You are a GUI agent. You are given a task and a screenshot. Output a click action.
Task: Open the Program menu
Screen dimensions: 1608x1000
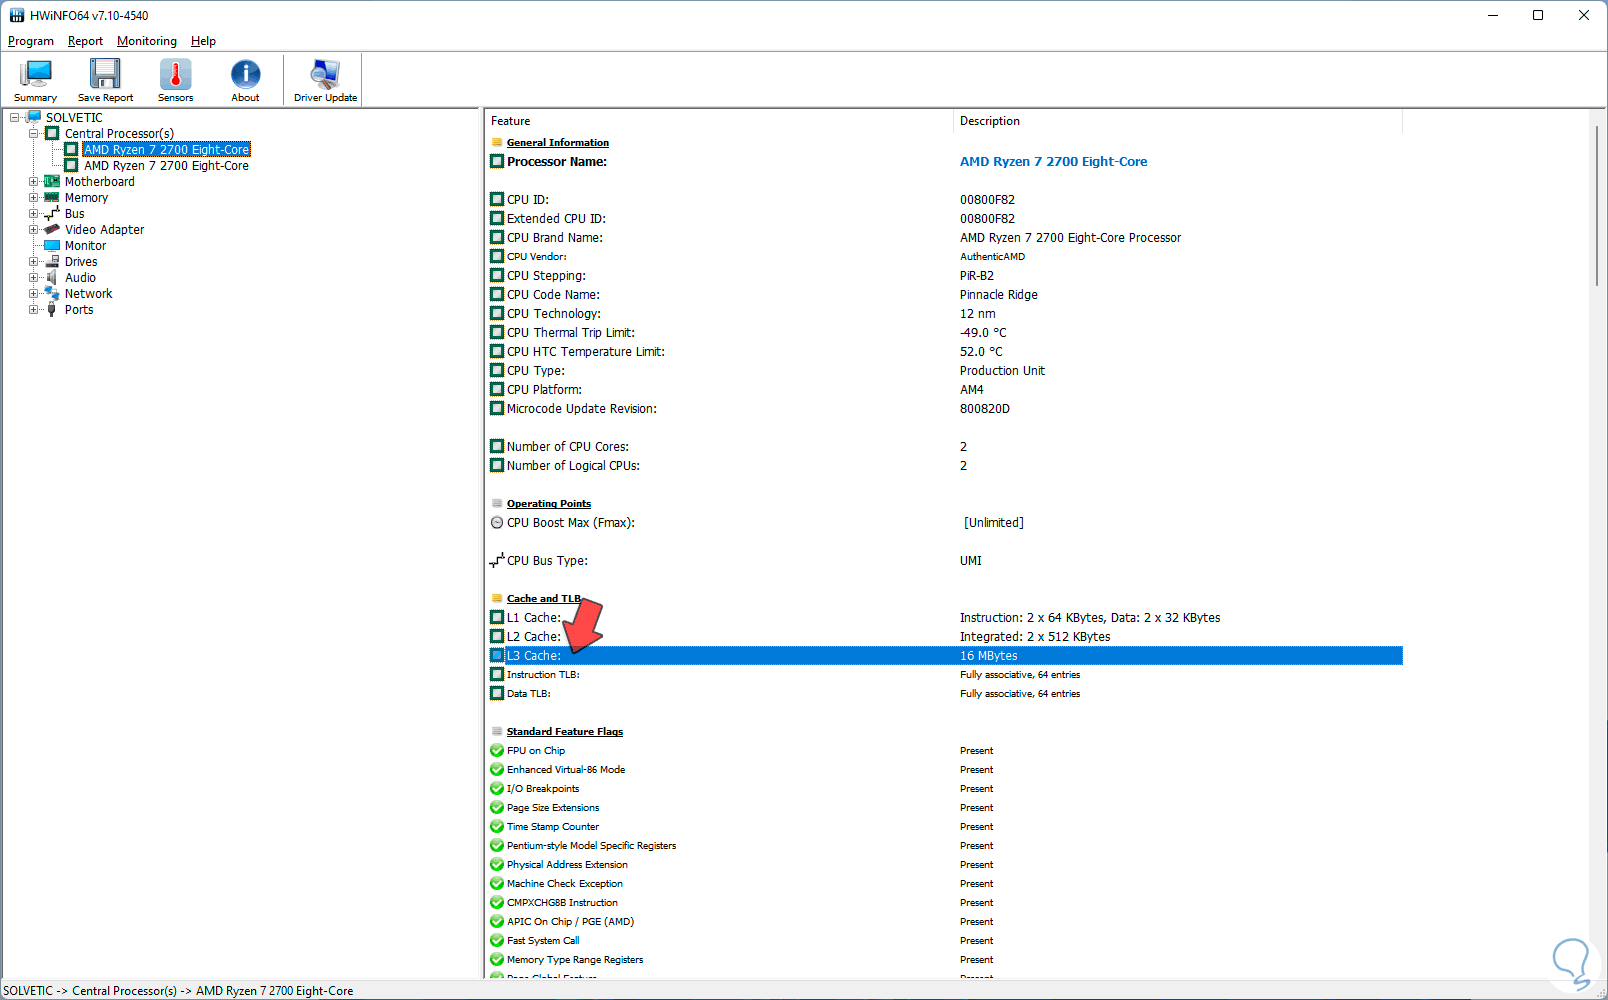point(31,41)
